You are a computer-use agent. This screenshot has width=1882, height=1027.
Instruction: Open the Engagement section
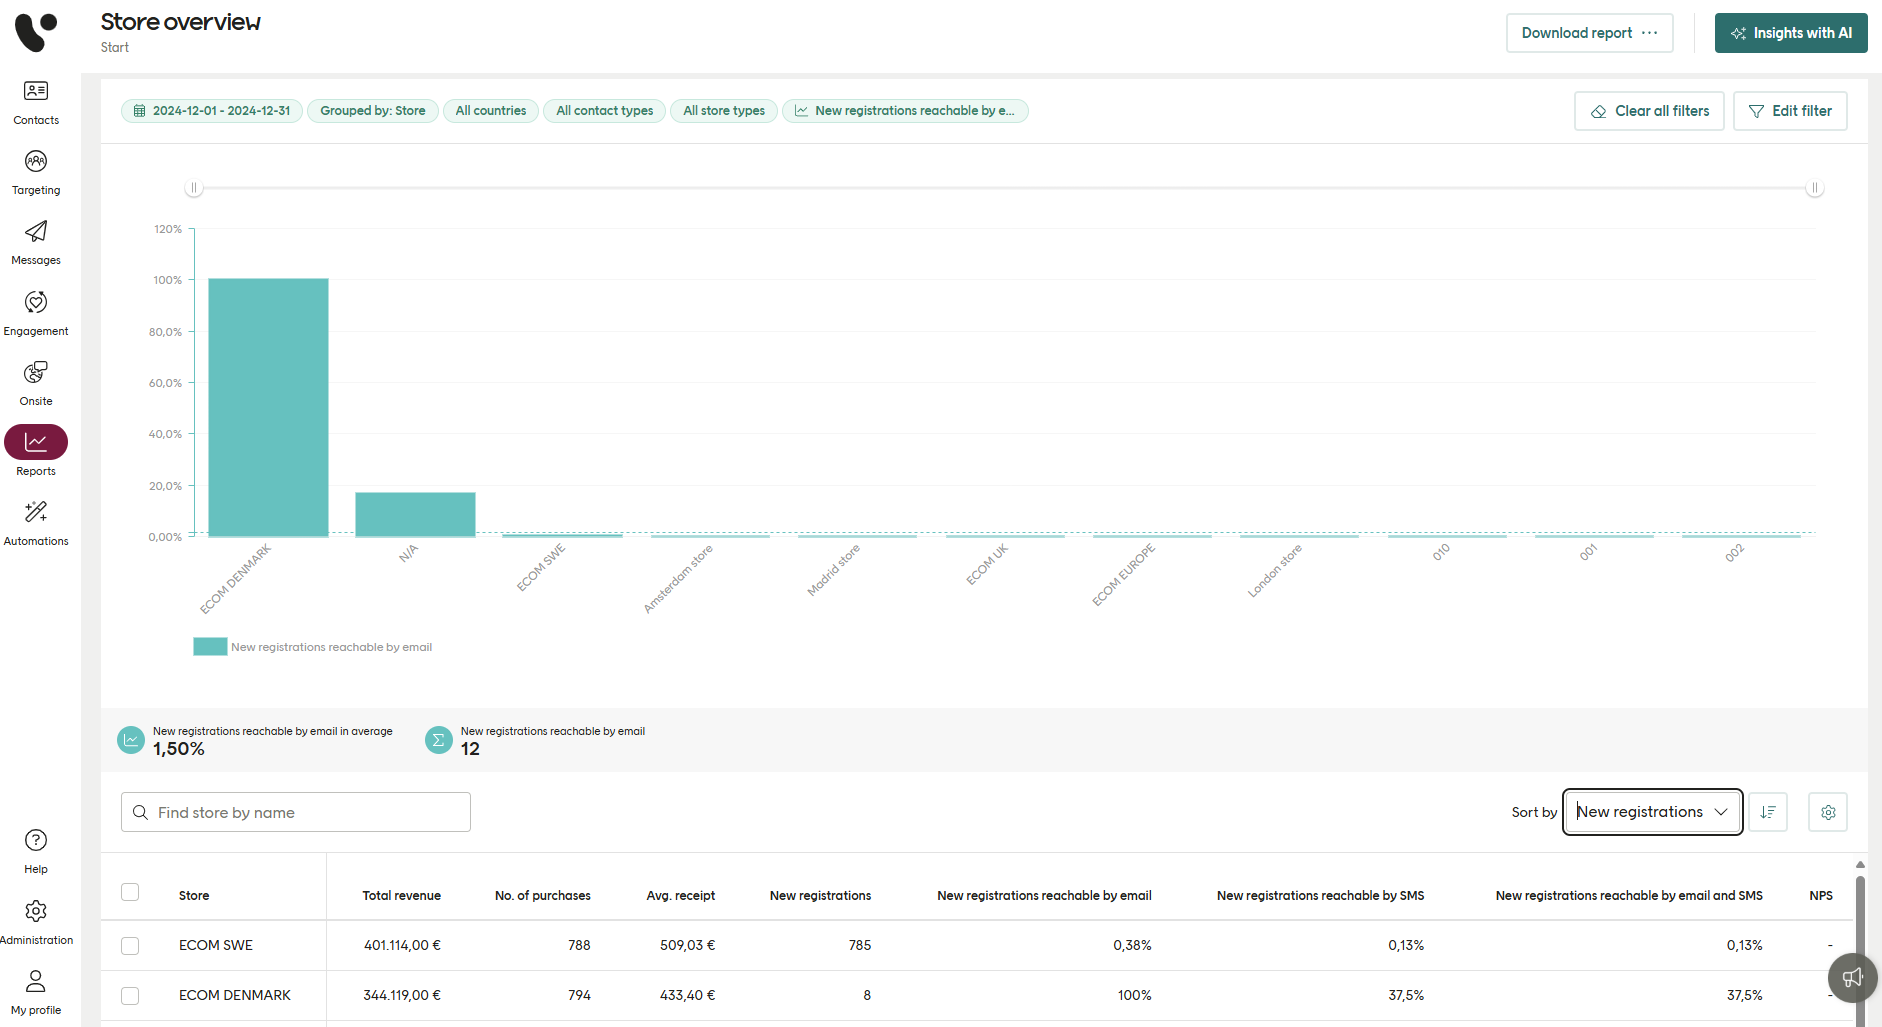[x=35, y=311]
